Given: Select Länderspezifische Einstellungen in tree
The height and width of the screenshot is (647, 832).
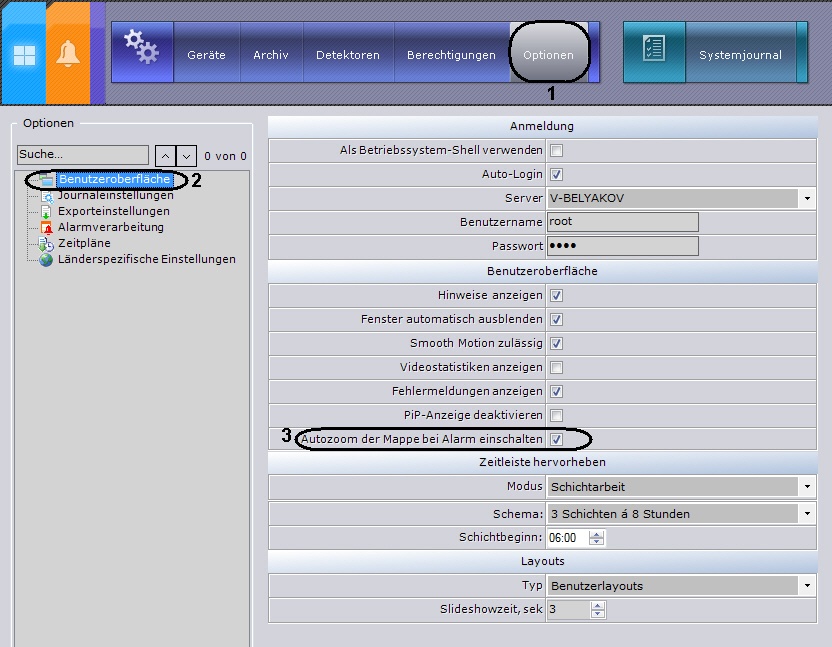Looking at the screenshot, I should click(x=146, y=260).
